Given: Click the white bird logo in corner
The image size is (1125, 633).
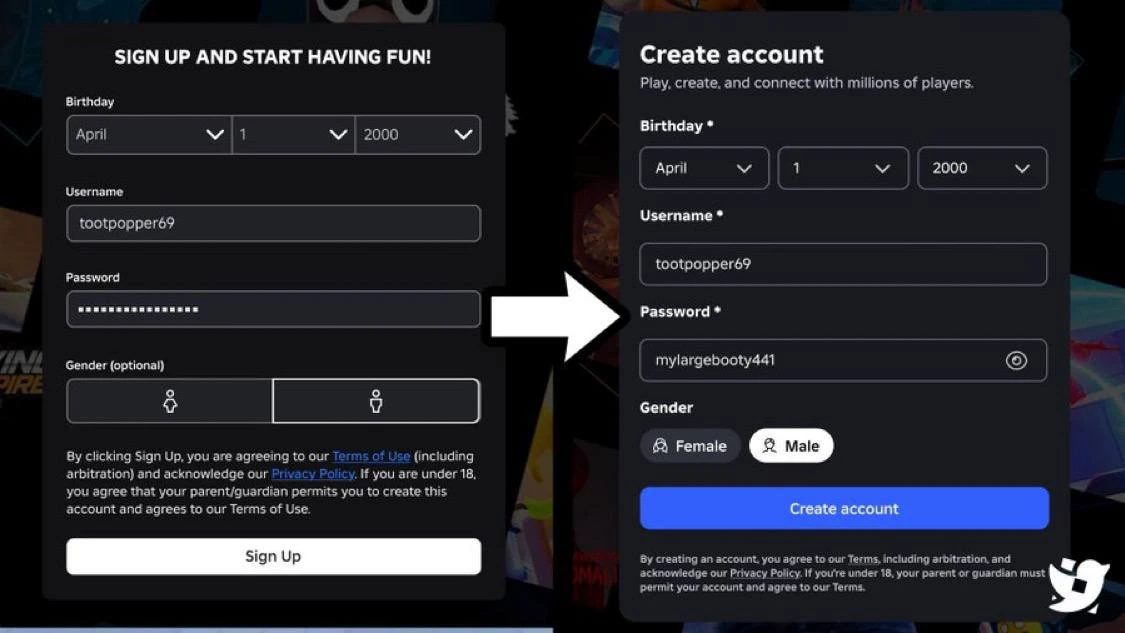Looking at the screenshot, I should click(x=1078, y=583).
